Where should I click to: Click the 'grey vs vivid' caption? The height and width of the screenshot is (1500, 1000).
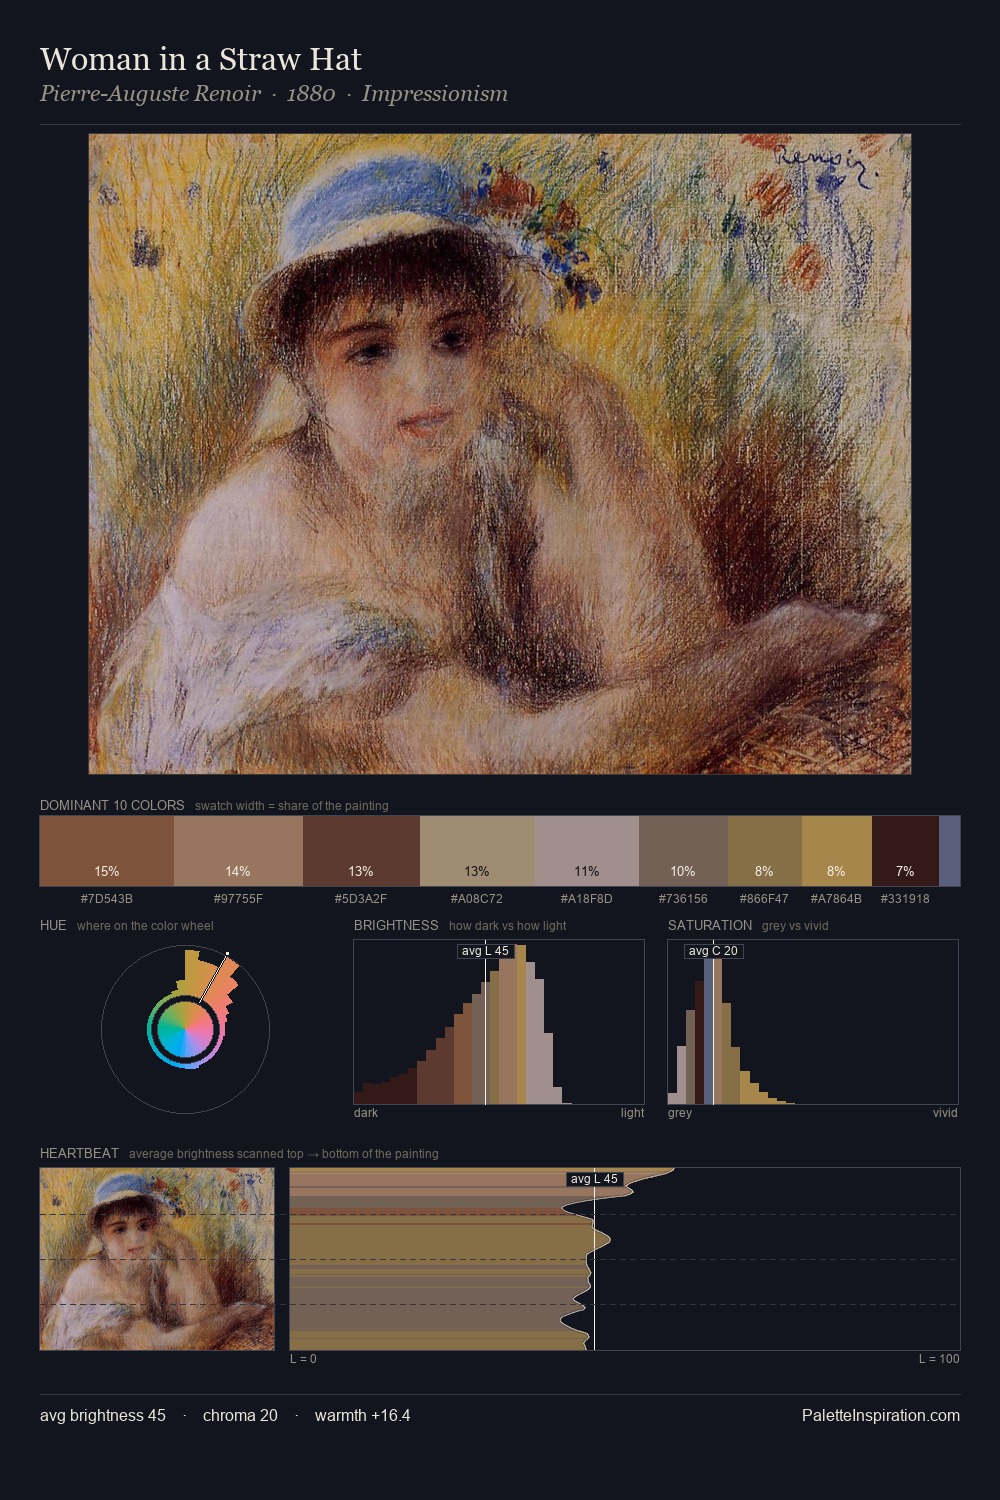click(795, 926)
